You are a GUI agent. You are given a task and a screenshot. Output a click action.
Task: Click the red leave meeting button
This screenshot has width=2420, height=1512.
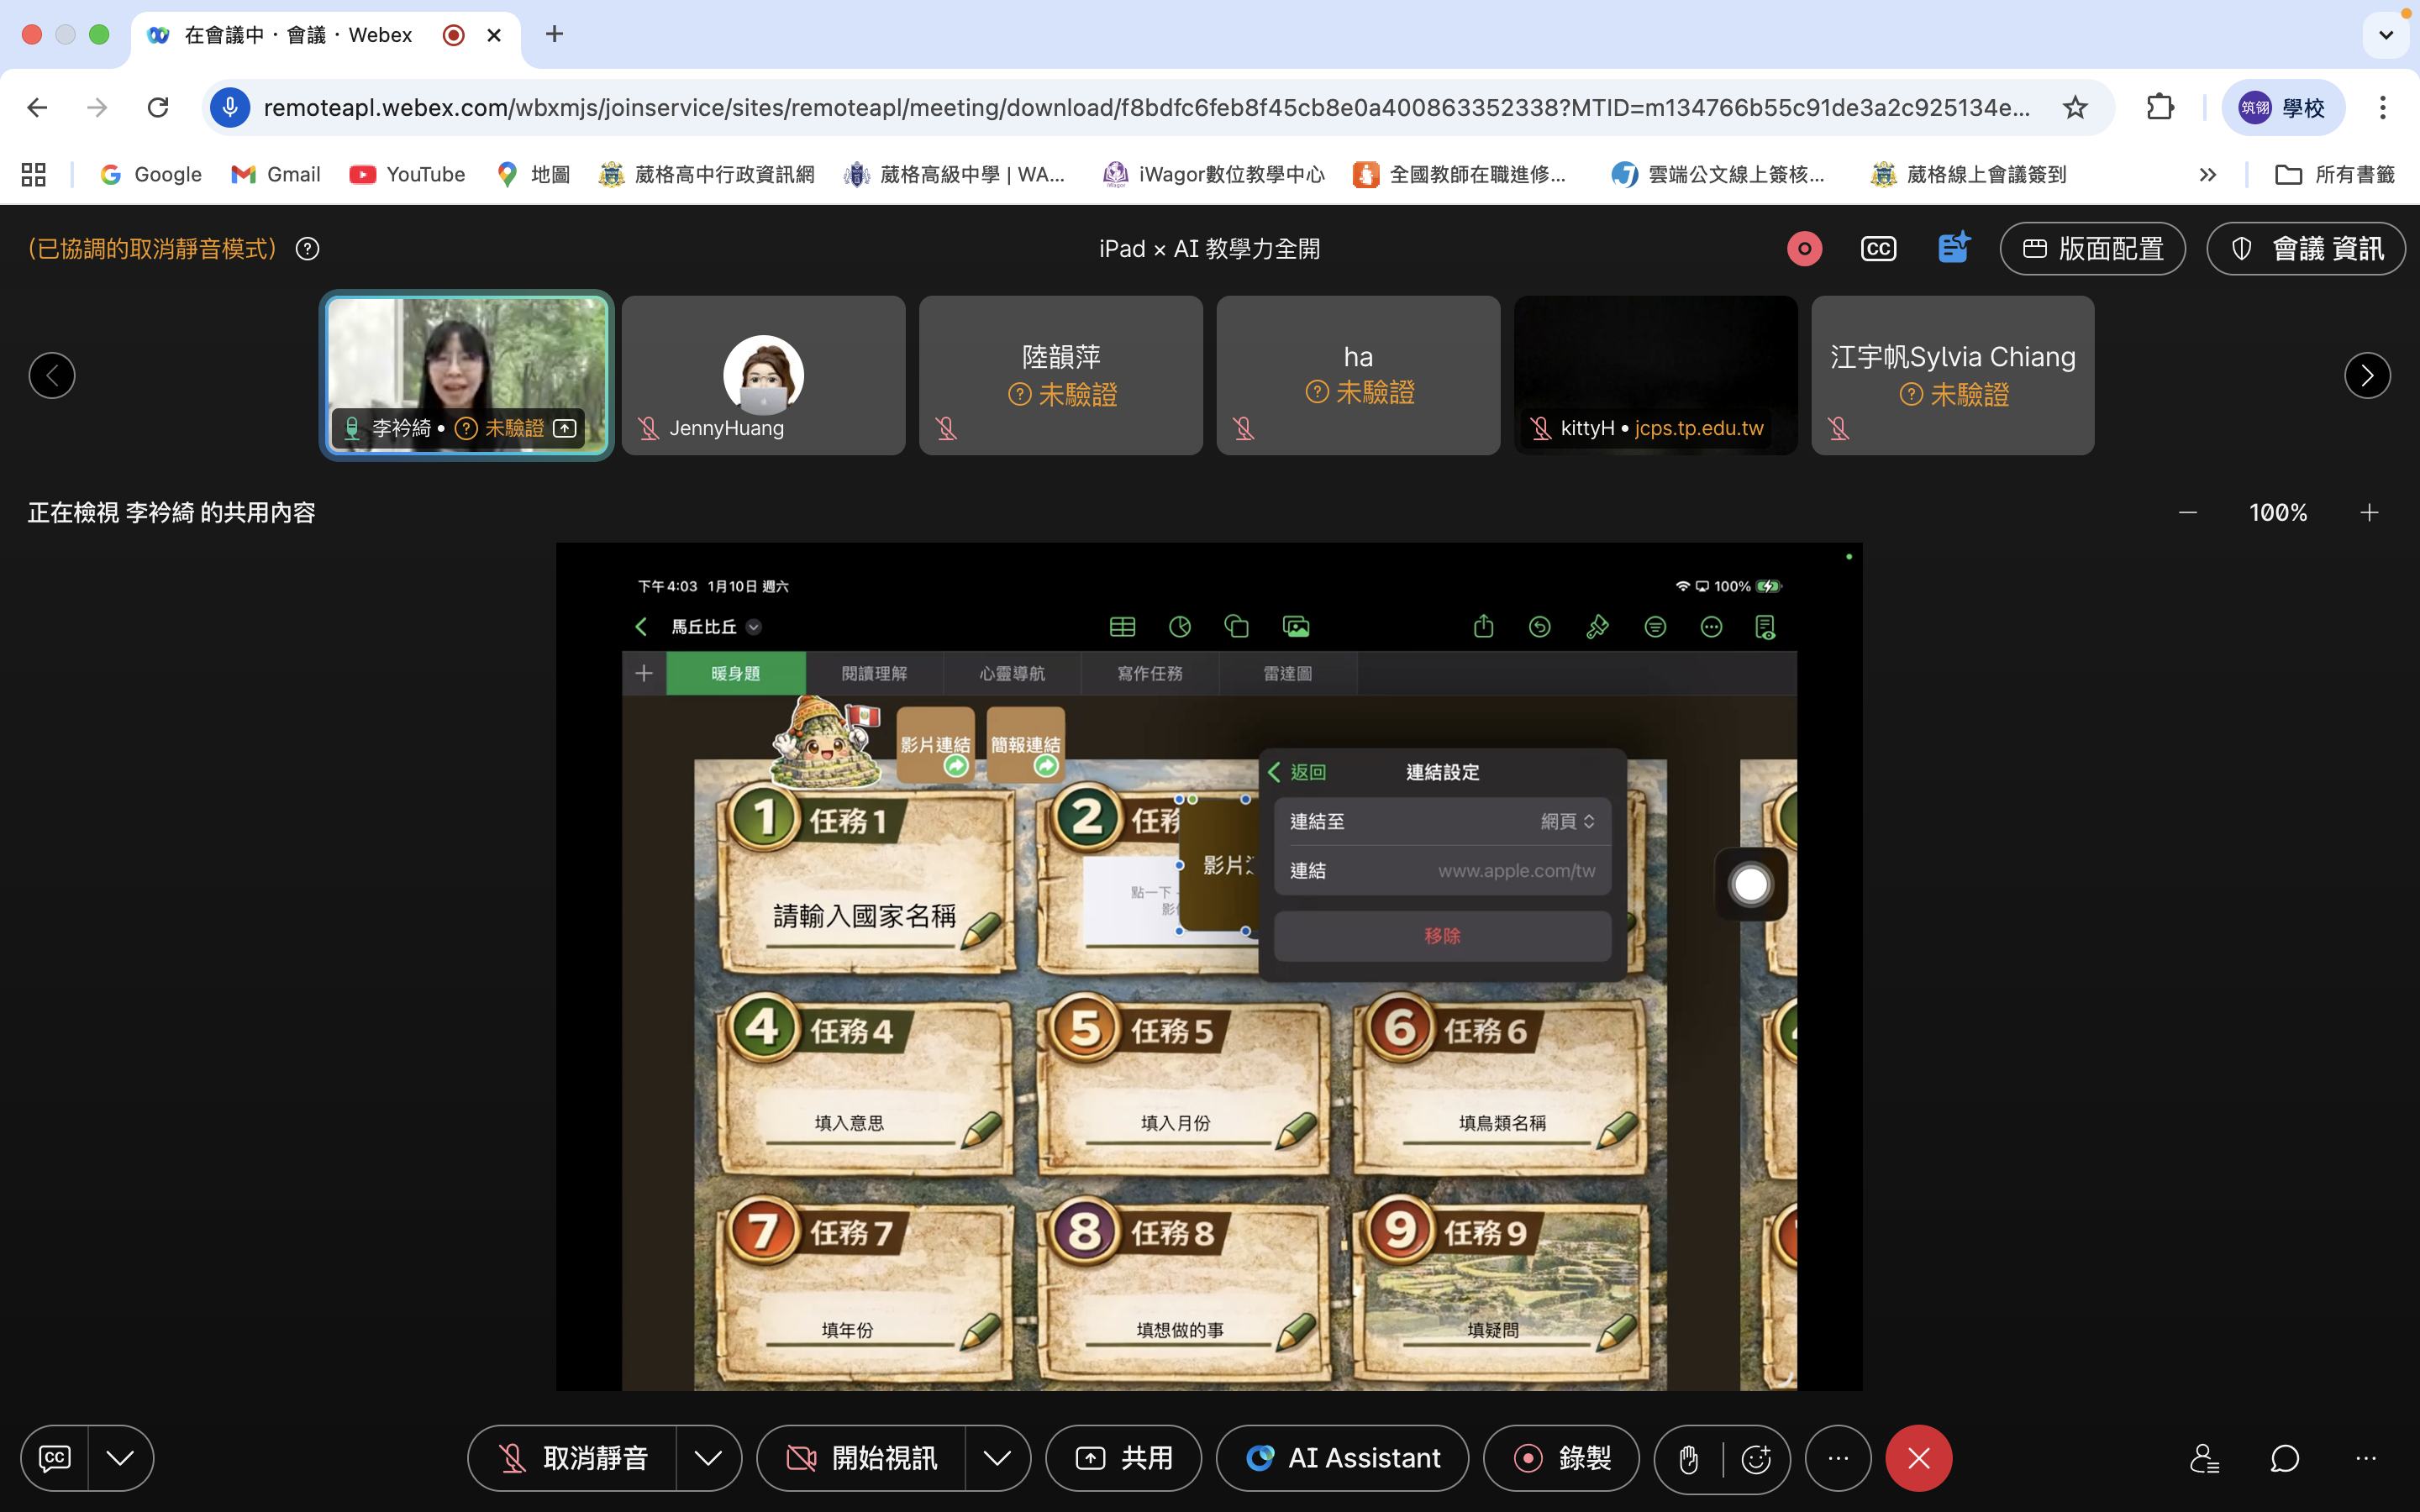click(1918, 1459)
